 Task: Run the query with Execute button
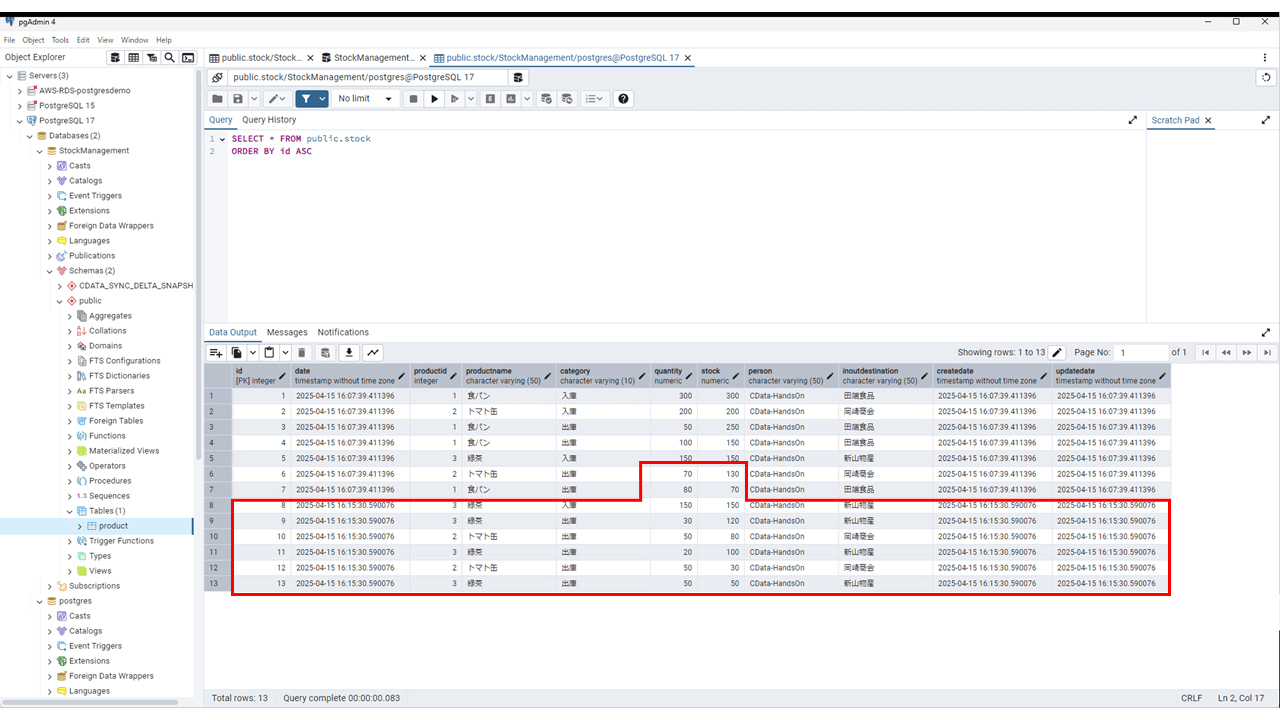click(434, 99)
